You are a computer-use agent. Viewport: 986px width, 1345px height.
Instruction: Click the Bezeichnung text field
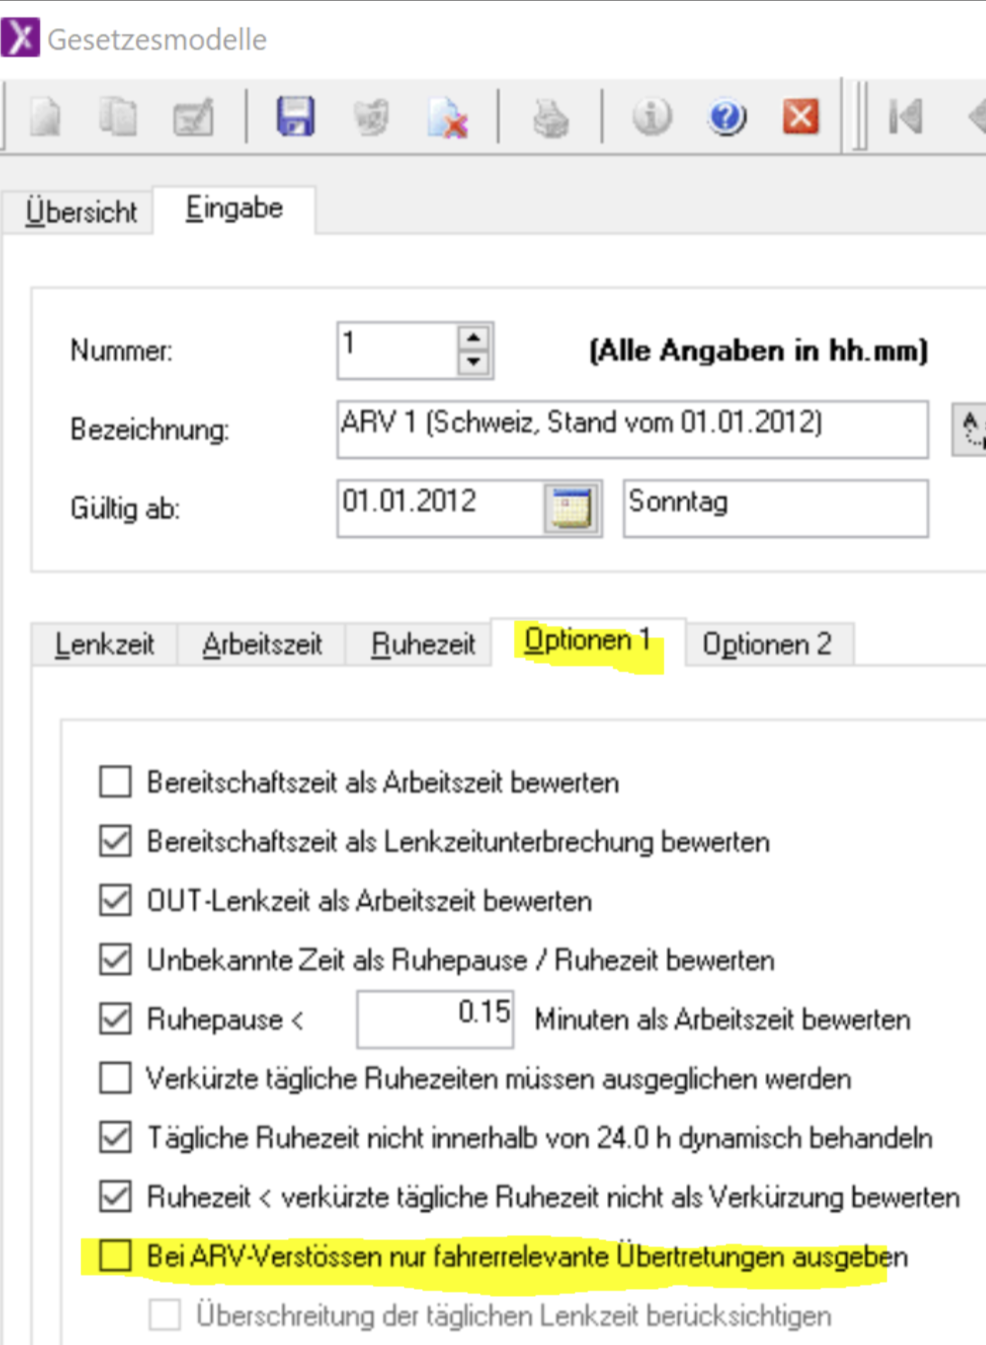(x=631, y=429)
